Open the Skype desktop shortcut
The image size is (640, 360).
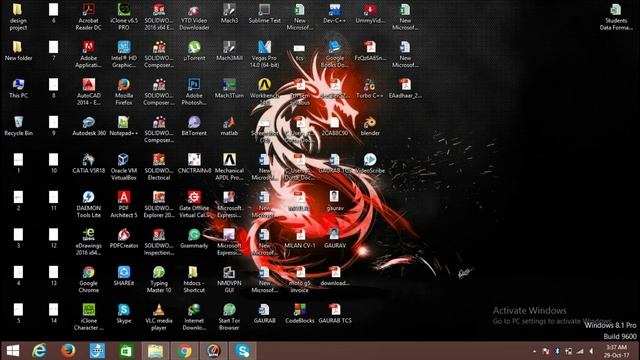click(124, 313)
